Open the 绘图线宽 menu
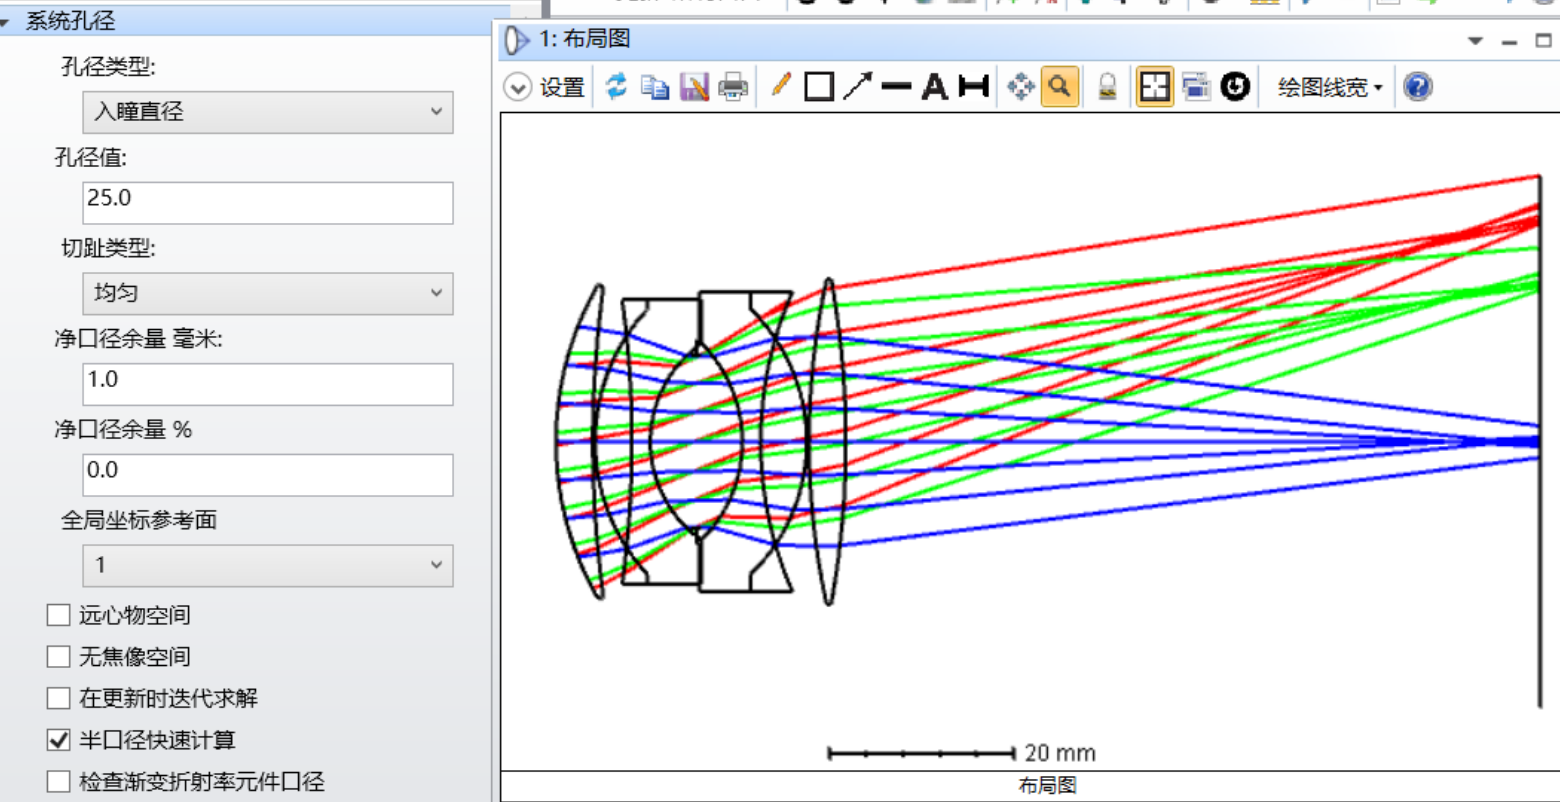The width and height of the screenshot is (1560, 802). [1330, 88]
